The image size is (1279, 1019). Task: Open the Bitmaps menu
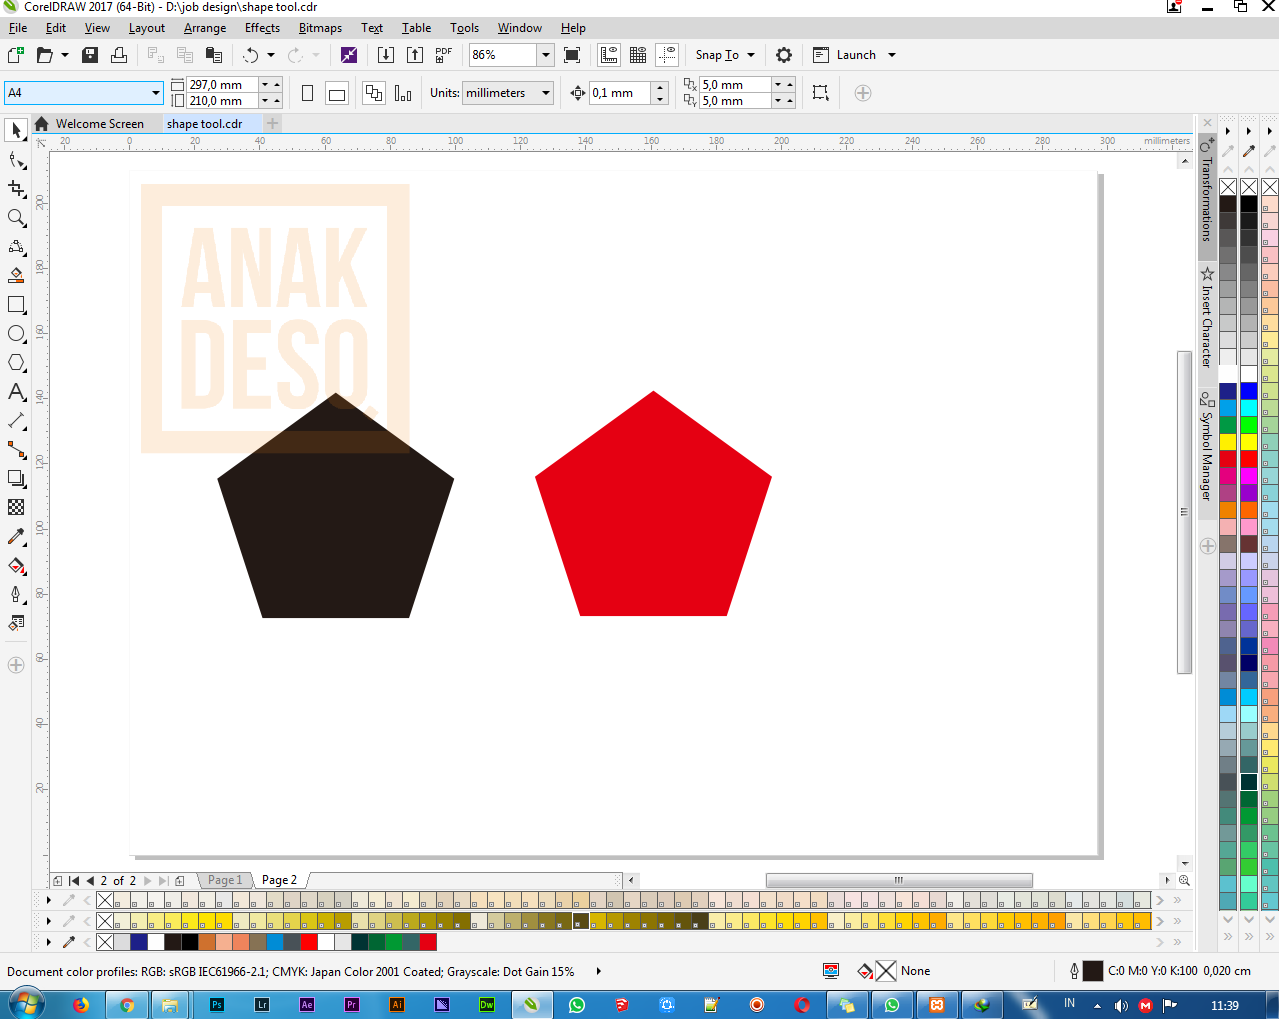click(319, 27)
